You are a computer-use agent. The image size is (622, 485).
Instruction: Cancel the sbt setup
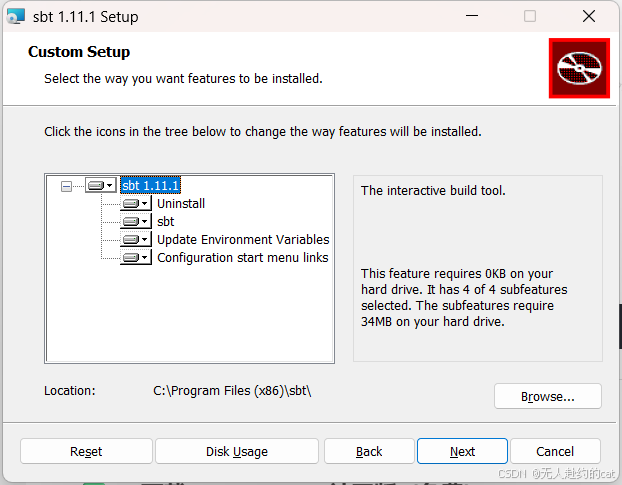[555, 451]
